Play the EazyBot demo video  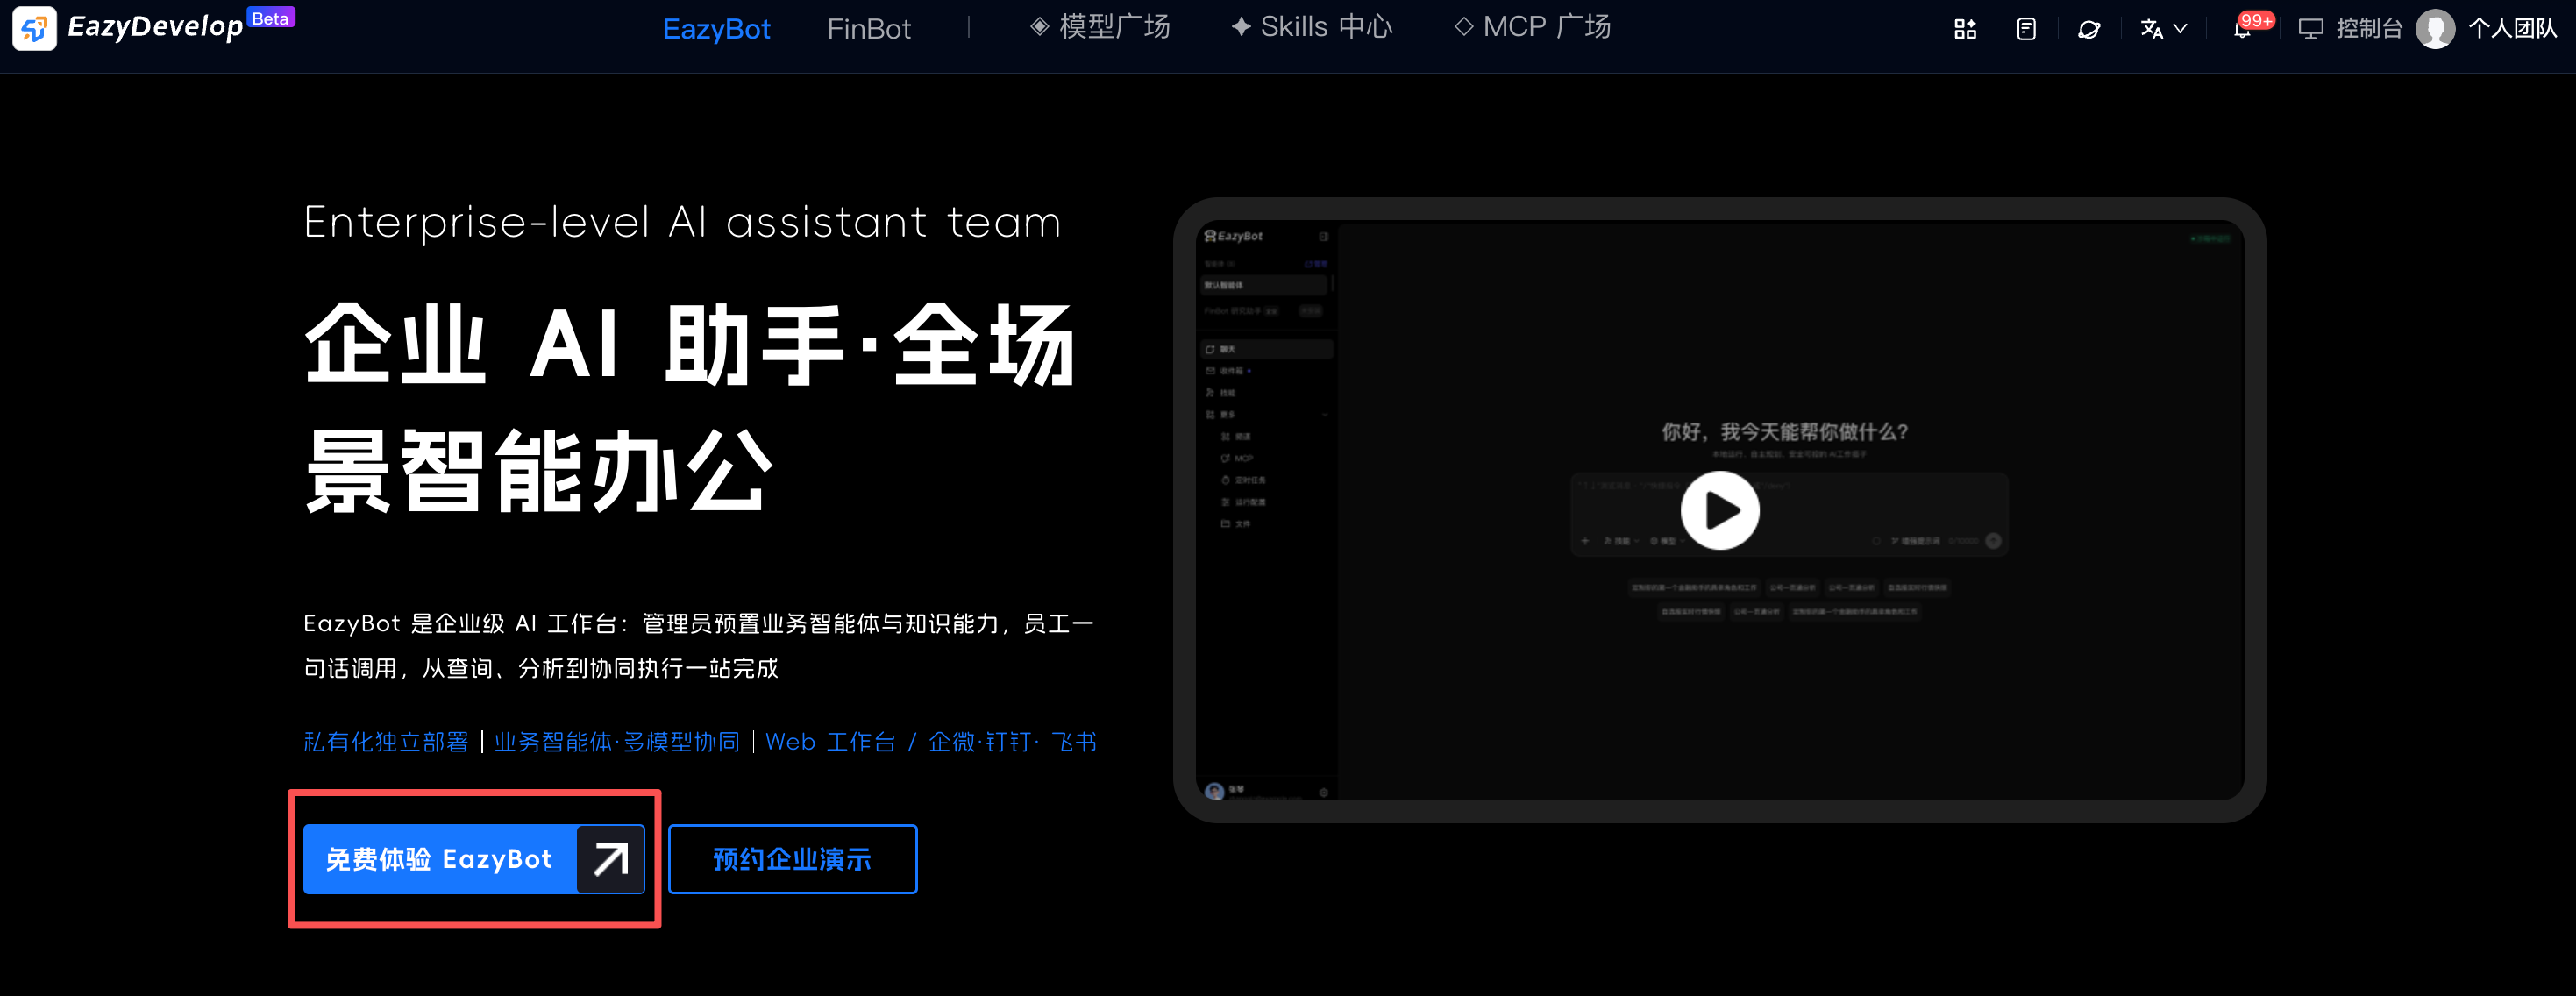(x=1719, y=510)
